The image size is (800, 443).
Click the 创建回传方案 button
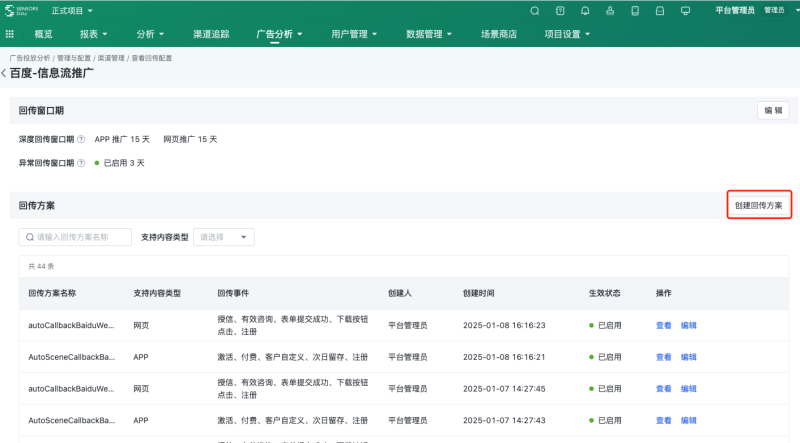pos(759,206)
